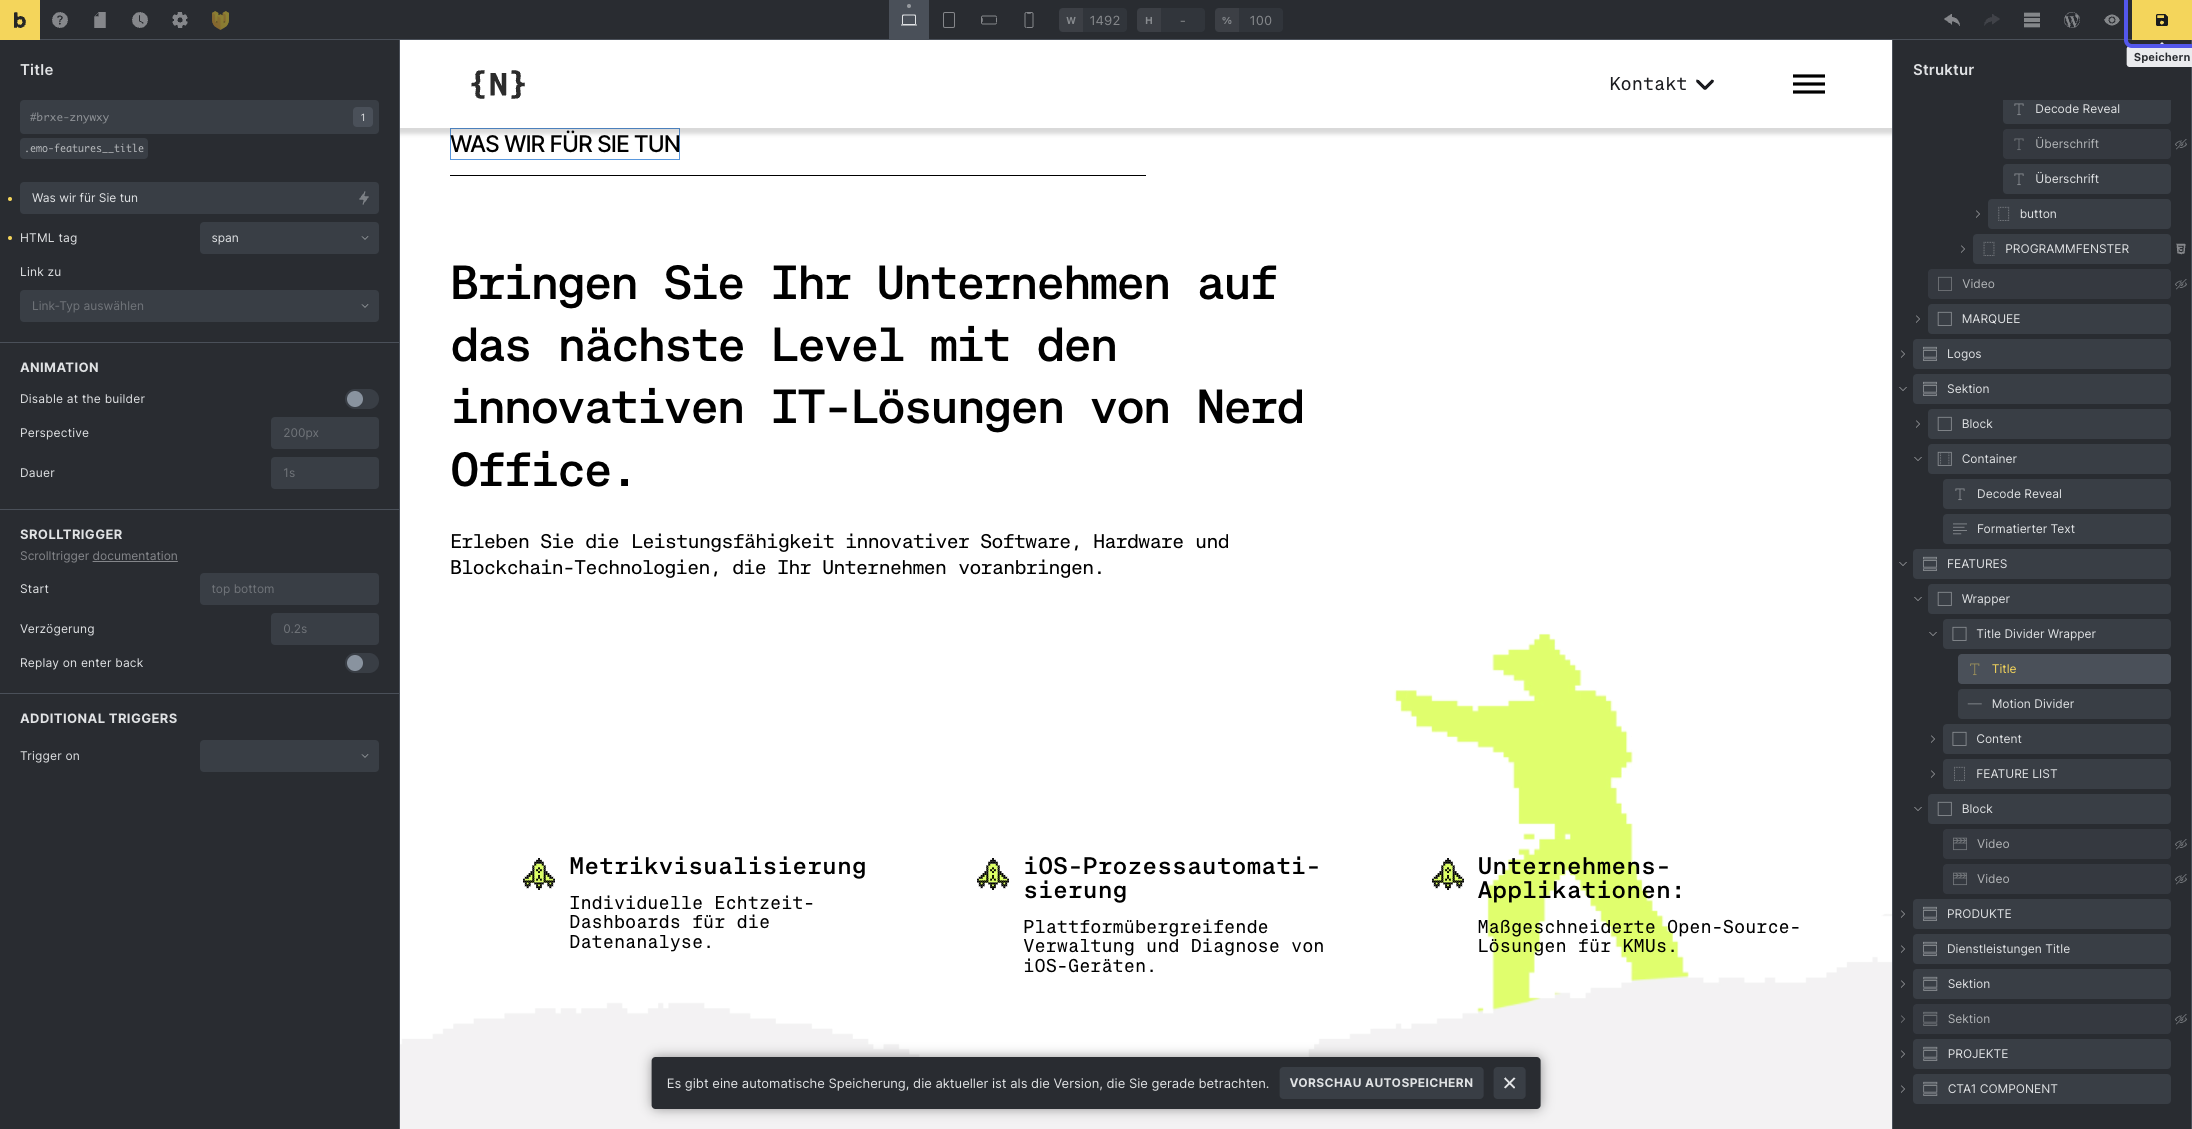Image resolution: width=2192 pixels, height=1129 pixels.
Task: Switch to mobile portrait breakpoint
Action: pos(1029,20)
